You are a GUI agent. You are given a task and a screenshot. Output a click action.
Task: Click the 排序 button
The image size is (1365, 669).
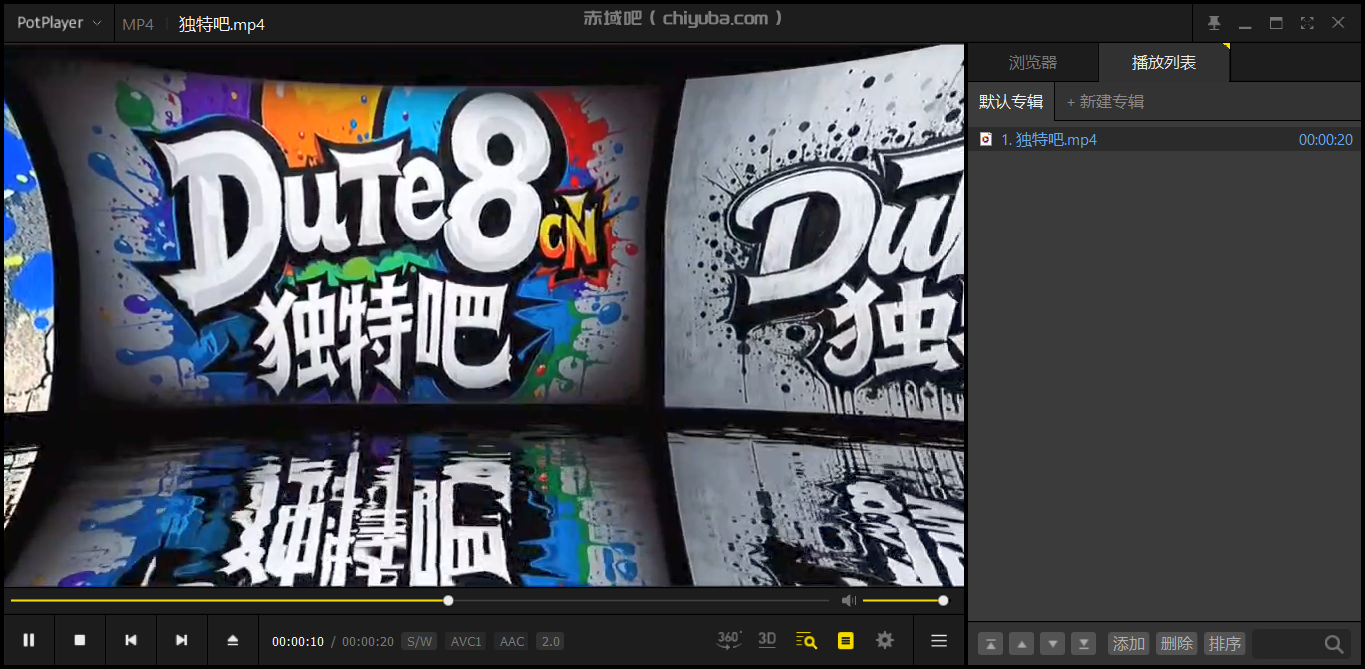pos(1225,644)
